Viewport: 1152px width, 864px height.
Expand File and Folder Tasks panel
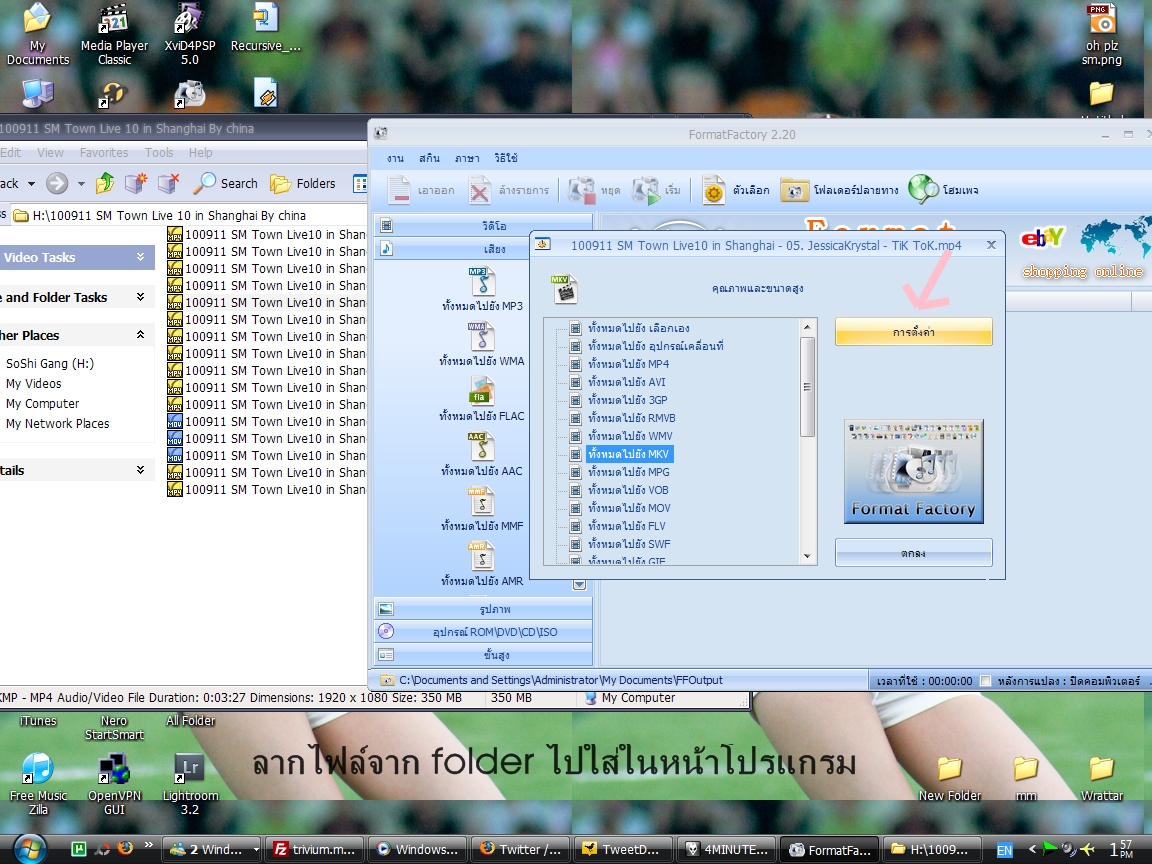[x=140, y=297]
